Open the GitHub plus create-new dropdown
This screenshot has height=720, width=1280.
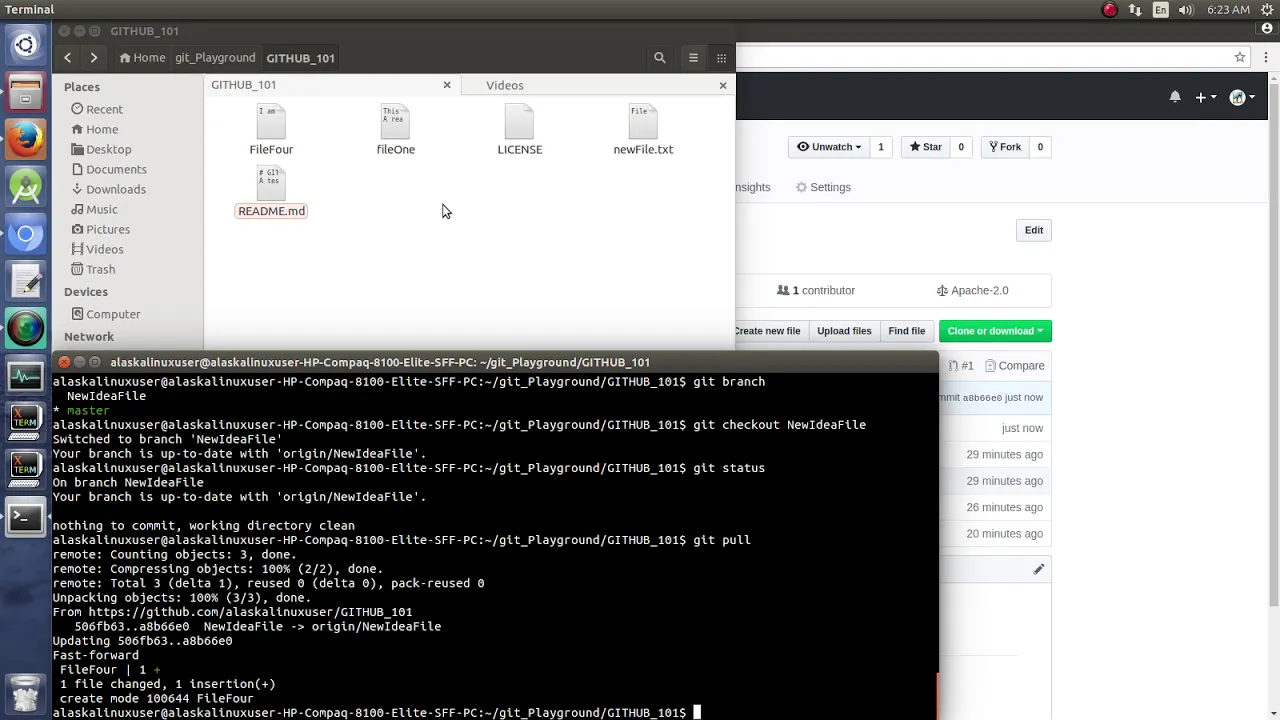(x=1206, y=97)
